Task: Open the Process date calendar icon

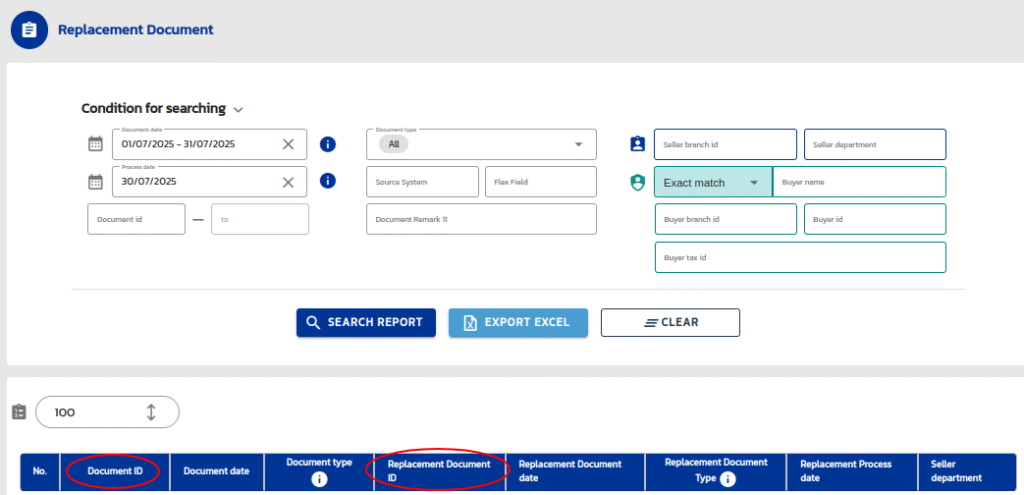Action: [x=95, y=182]
